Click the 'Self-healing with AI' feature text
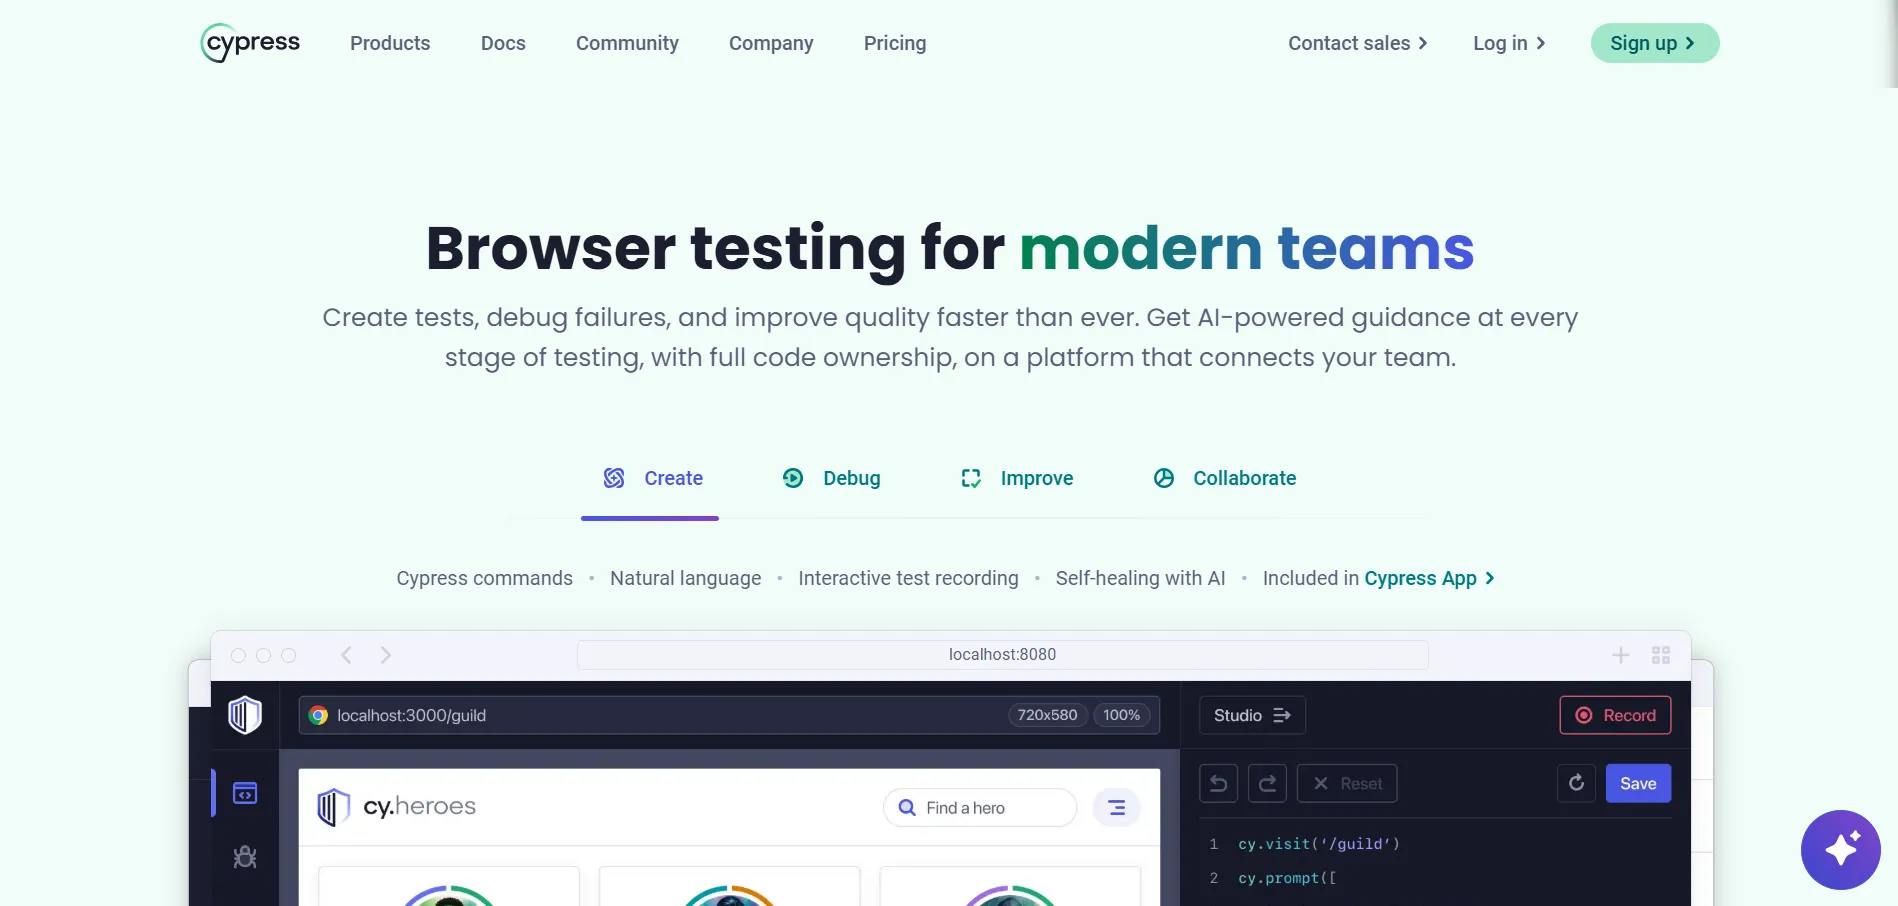Screen dimensions: 1898x906 click(1141, 578)
